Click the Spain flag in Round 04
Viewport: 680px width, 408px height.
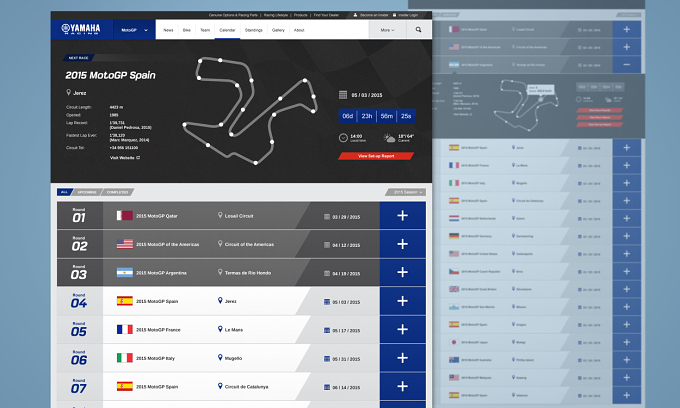pyautogui.click(x=124, y=300)
